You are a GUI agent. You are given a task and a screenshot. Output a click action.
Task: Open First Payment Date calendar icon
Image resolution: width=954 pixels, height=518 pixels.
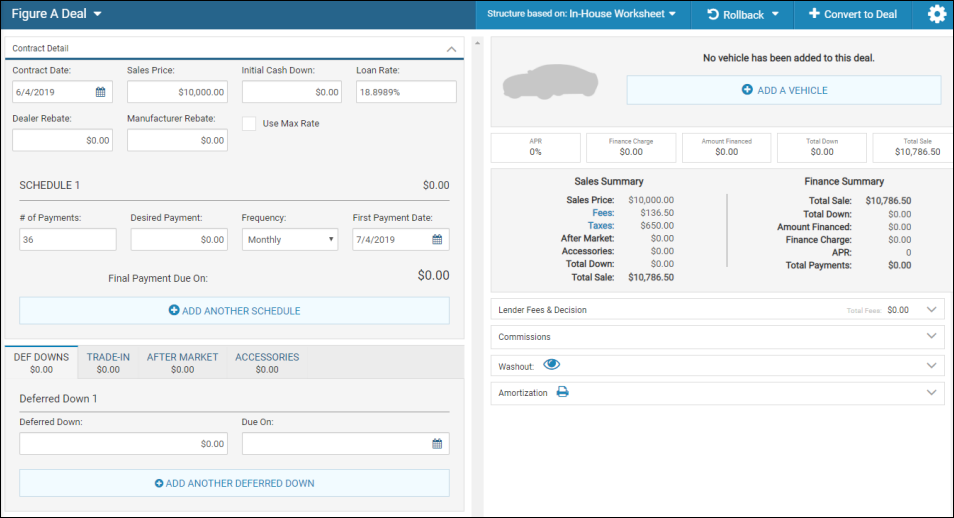tap(437, 239)
